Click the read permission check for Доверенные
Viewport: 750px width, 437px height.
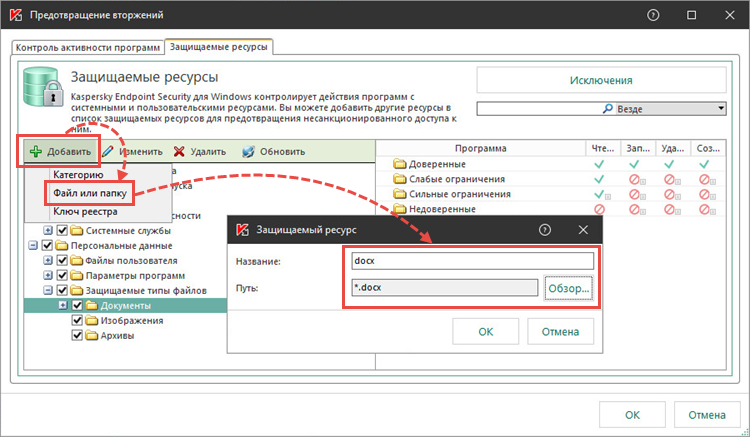click(599, 164)
